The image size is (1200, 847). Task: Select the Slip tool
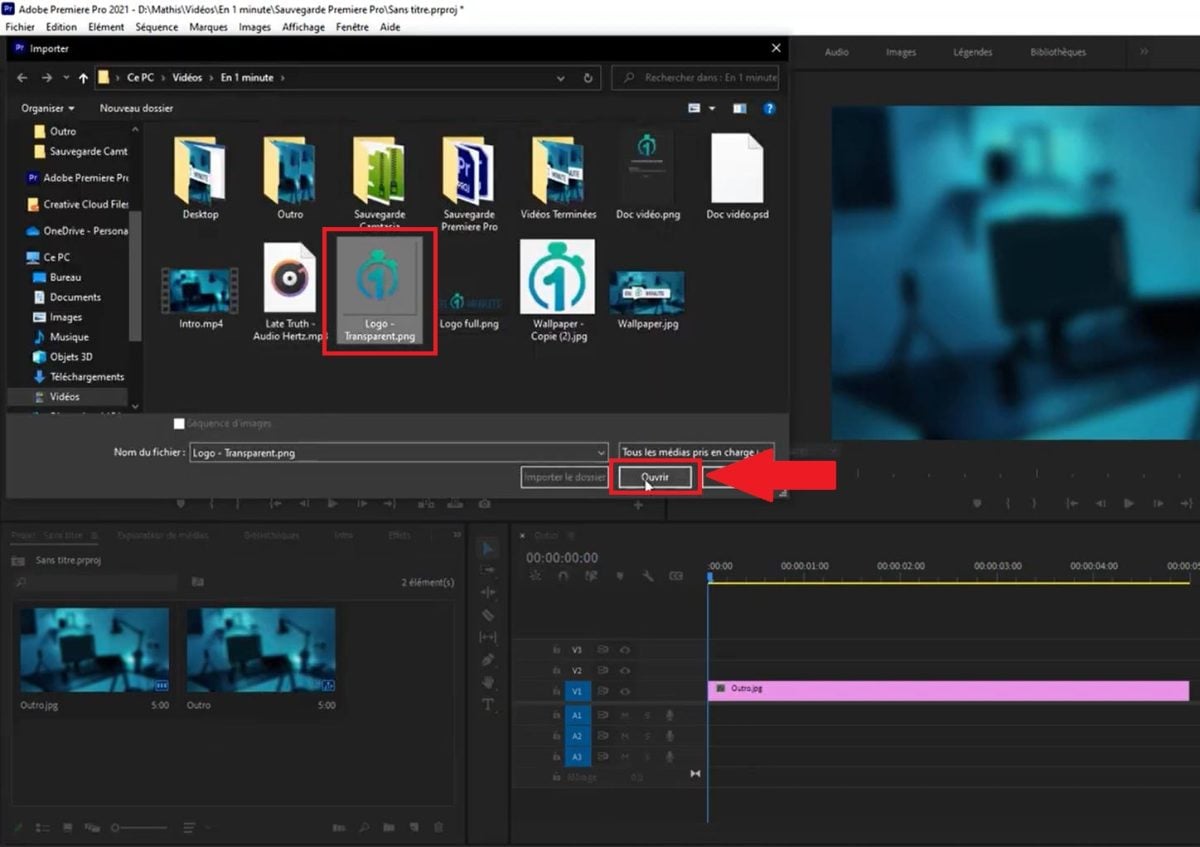488,637
